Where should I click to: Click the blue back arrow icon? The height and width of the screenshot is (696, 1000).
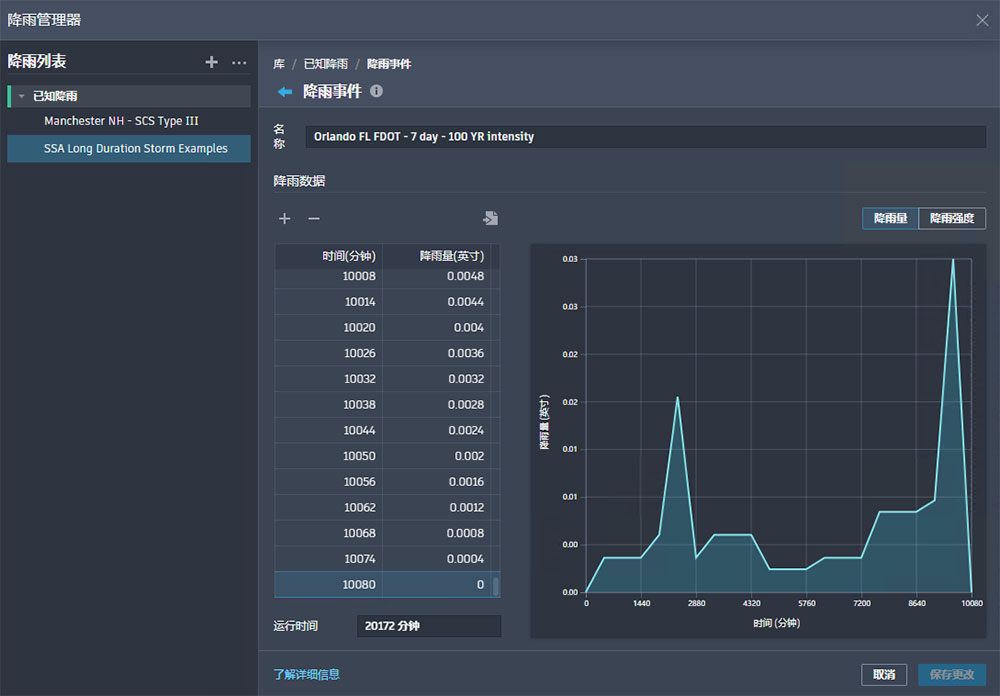pos(285,91)
